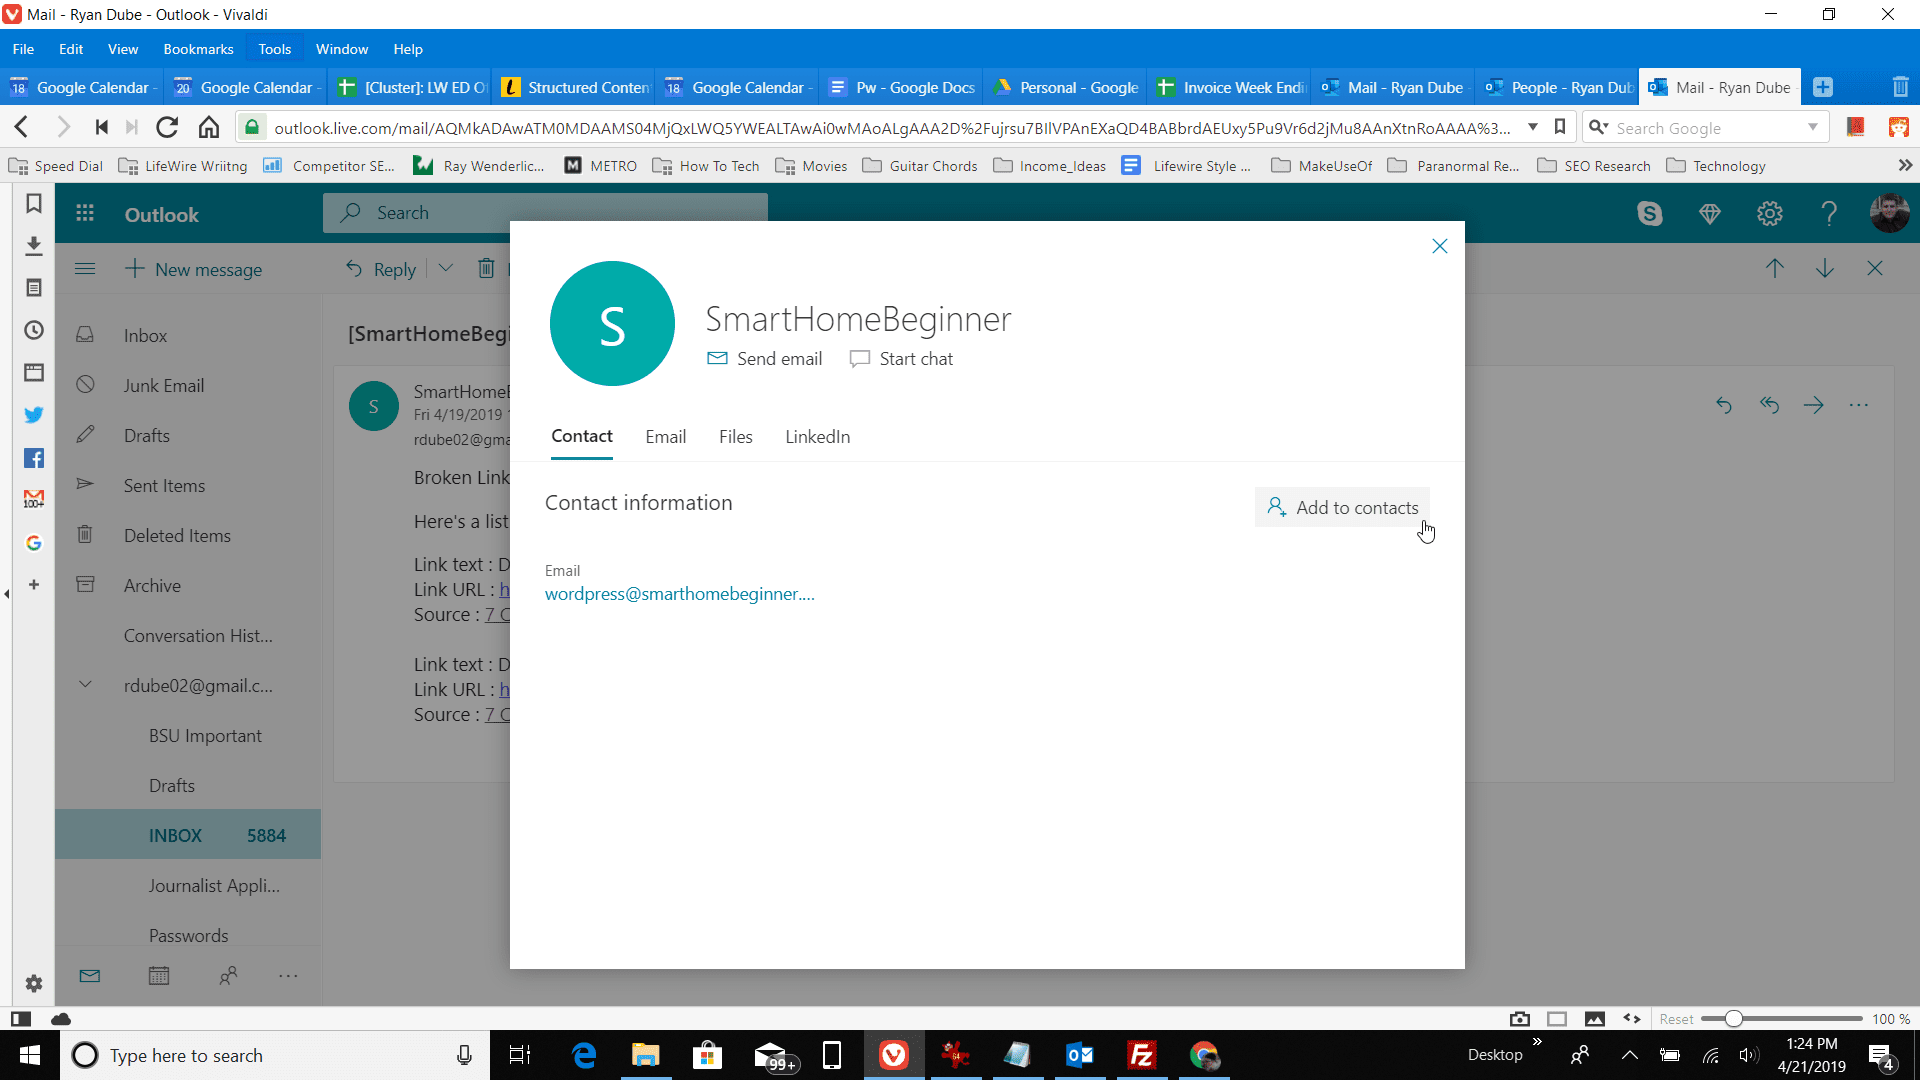Click the Add to contacts icon
The height and width of the screenshot is (1080, 1920).
(x=1276, y=508)
